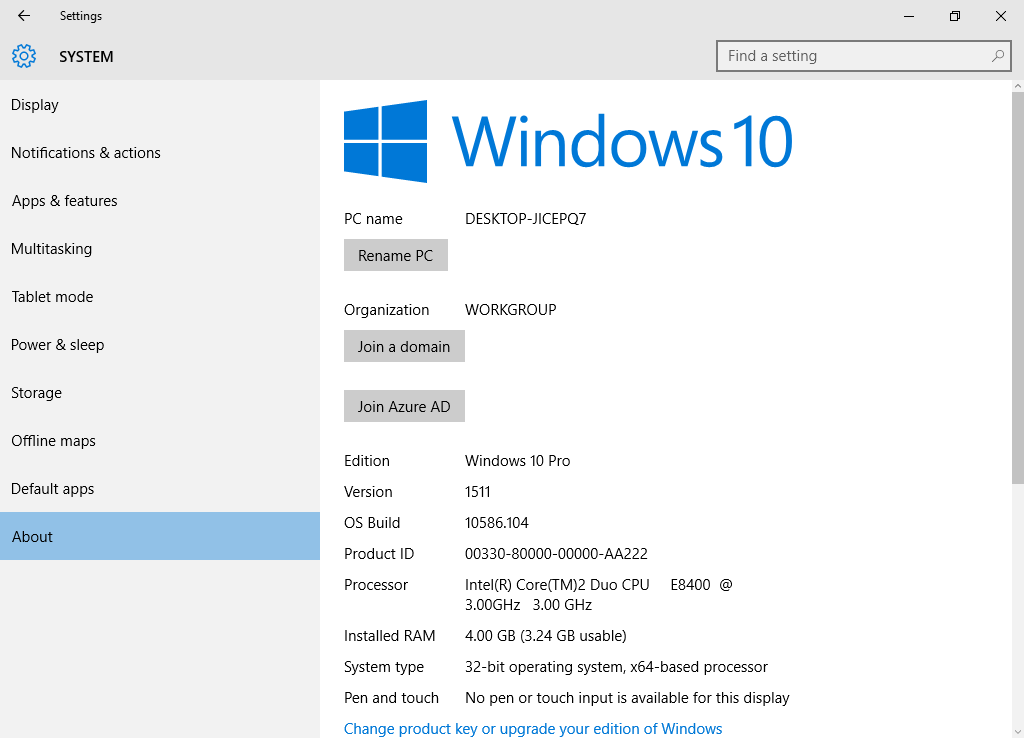Open Notifications & actions
Screen dimensions: 1024x738
[160, 153]
